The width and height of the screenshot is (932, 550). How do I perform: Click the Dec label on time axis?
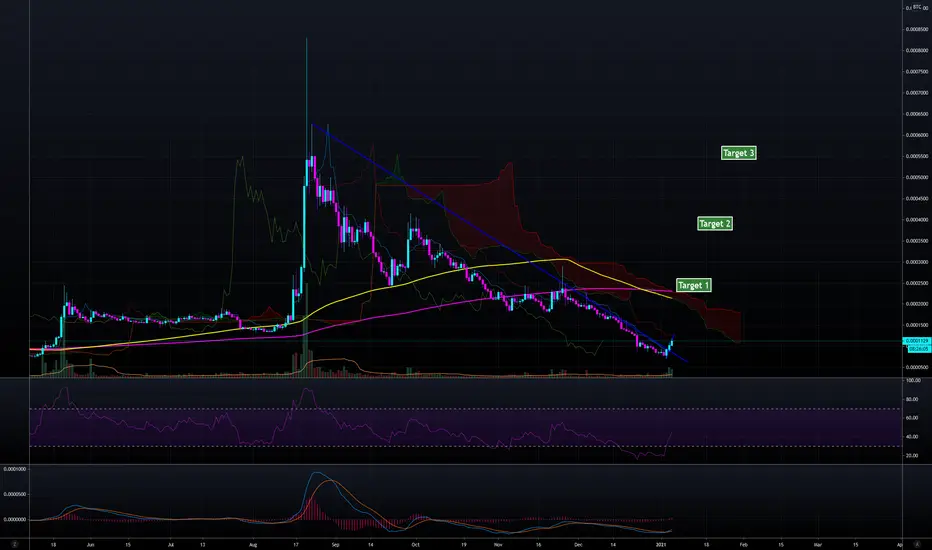[578, 544]
